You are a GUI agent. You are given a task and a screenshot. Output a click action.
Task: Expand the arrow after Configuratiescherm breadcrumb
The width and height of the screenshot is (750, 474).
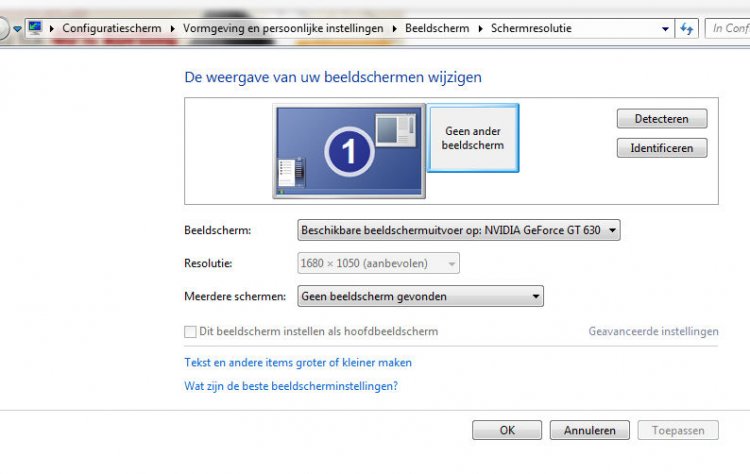pyautogui.click(x=173, y=29)
